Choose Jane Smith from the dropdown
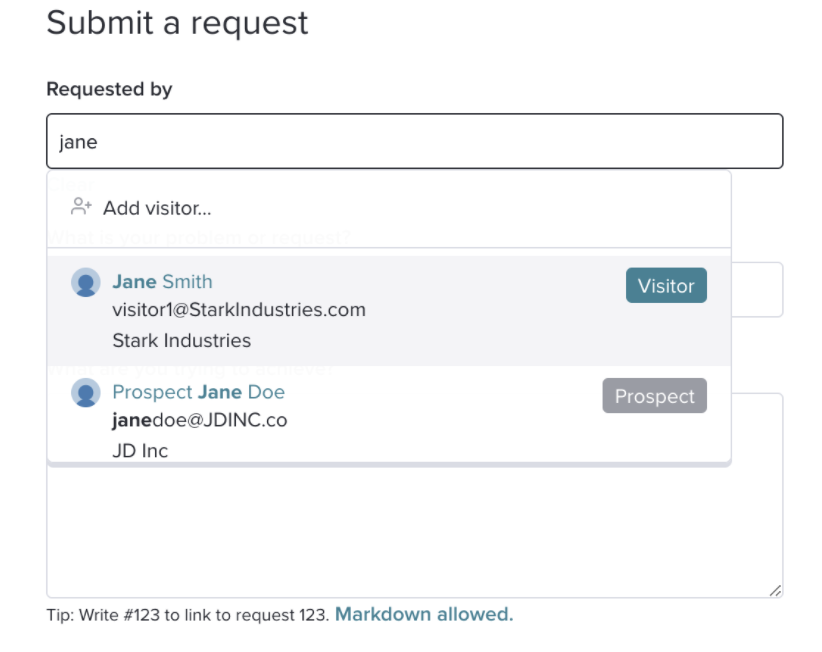822x652 pixels. pos(389,311)
